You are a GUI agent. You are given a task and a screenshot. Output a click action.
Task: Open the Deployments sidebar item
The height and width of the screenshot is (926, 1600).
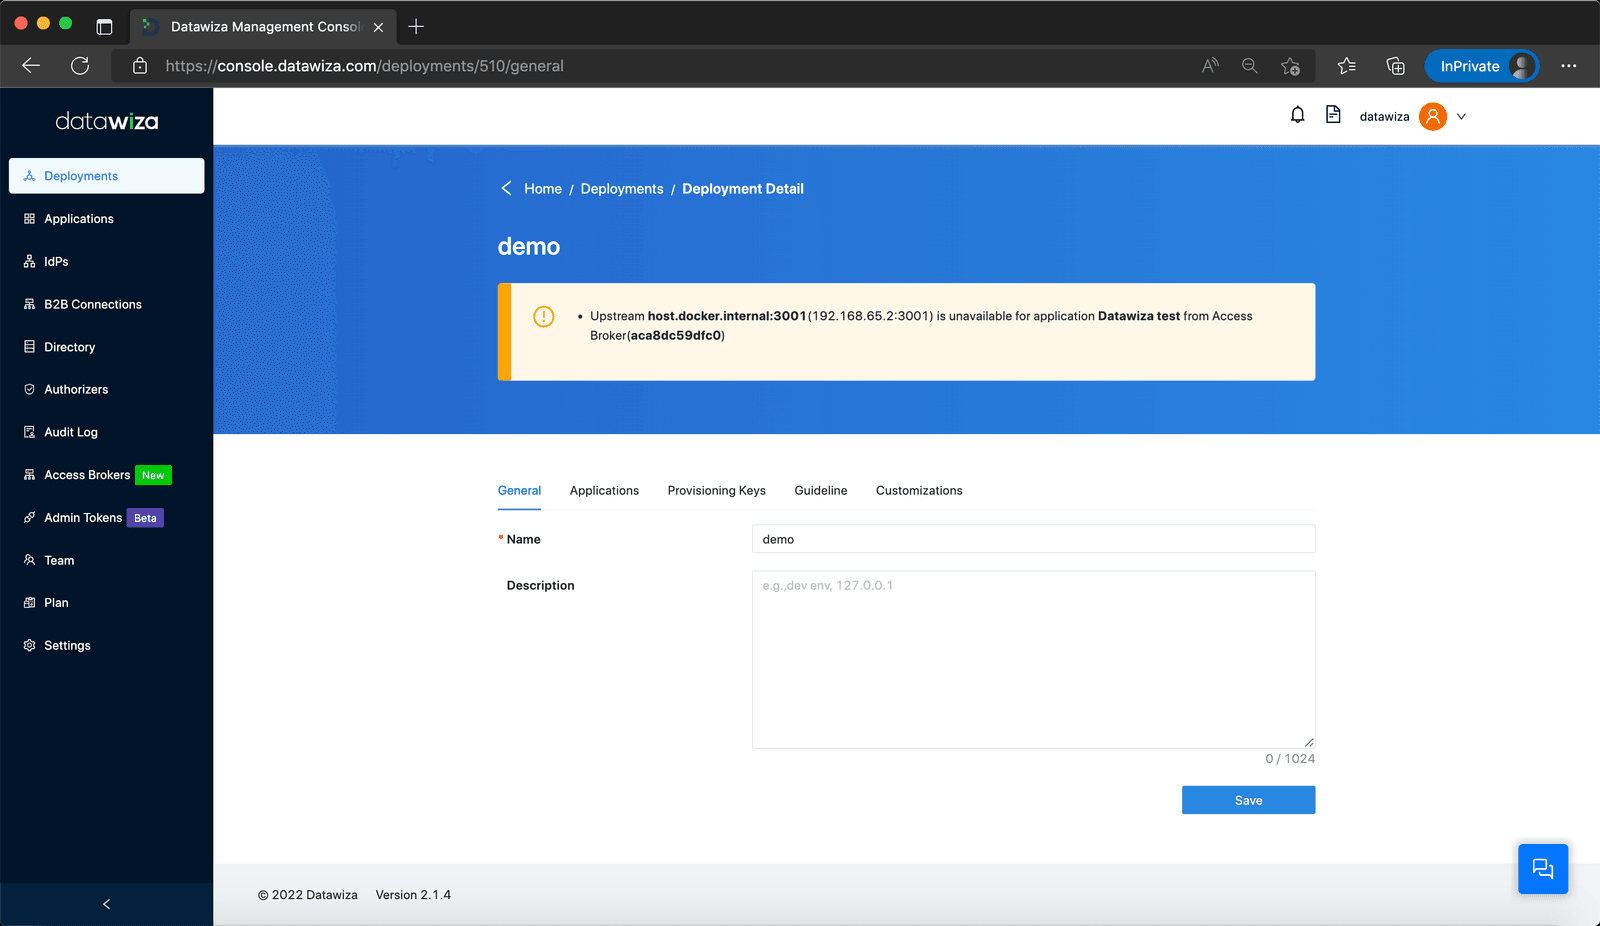tap(106, 176)
